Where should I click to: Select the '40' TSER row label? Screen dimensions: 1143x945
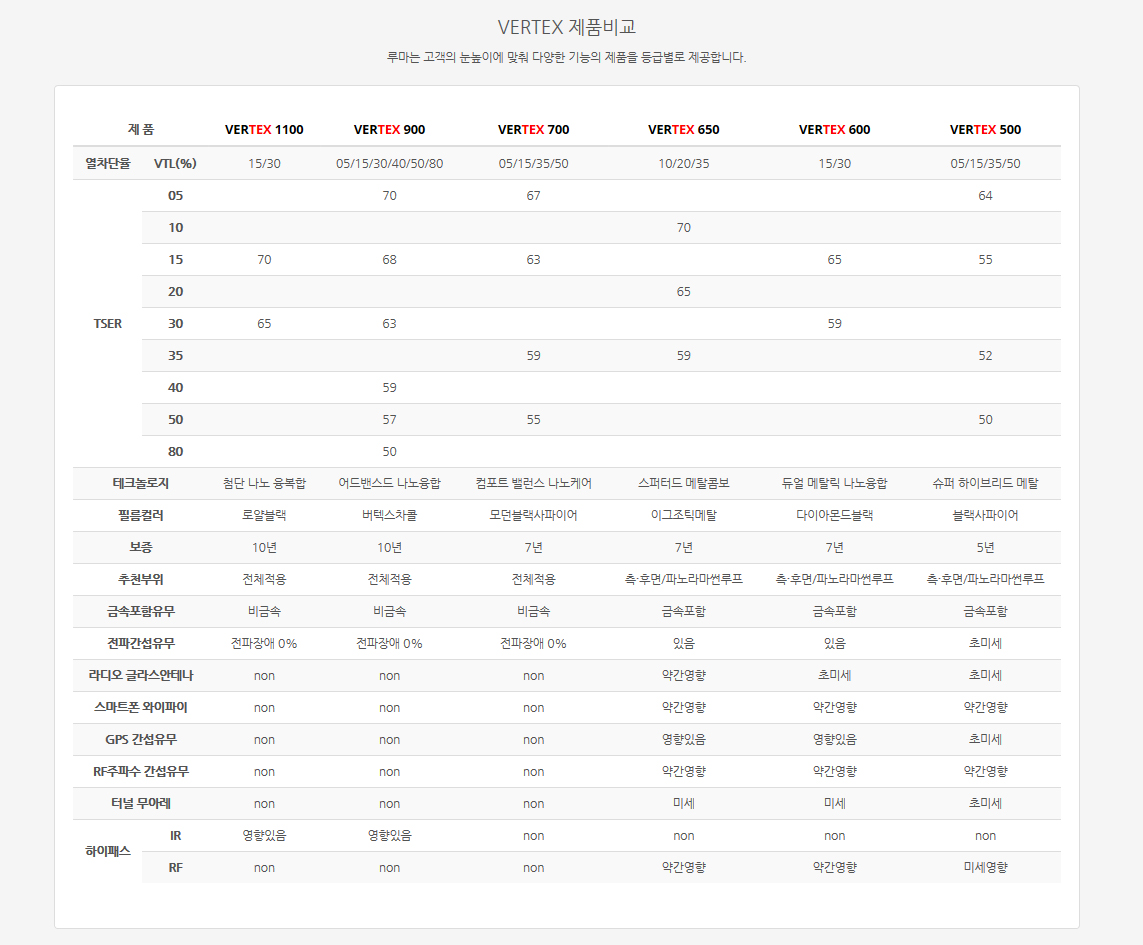(x=176, y=387)
